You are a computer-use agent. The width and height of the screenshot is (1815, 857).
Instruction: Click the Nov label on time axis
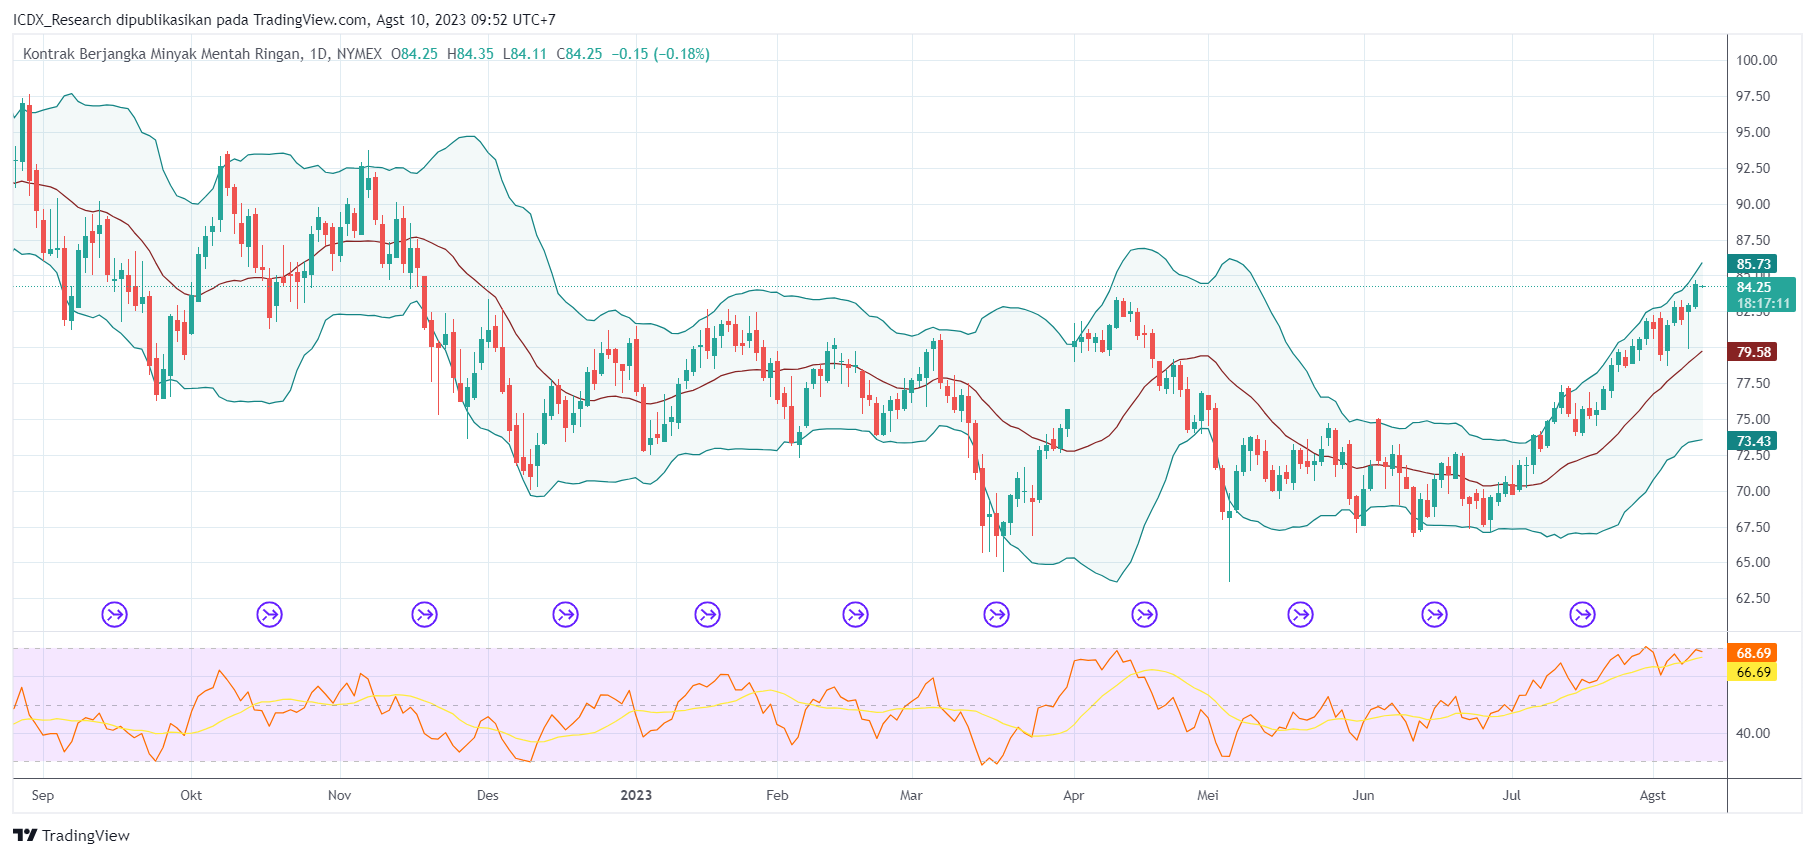pyautogui.click(x=340, y=796)
